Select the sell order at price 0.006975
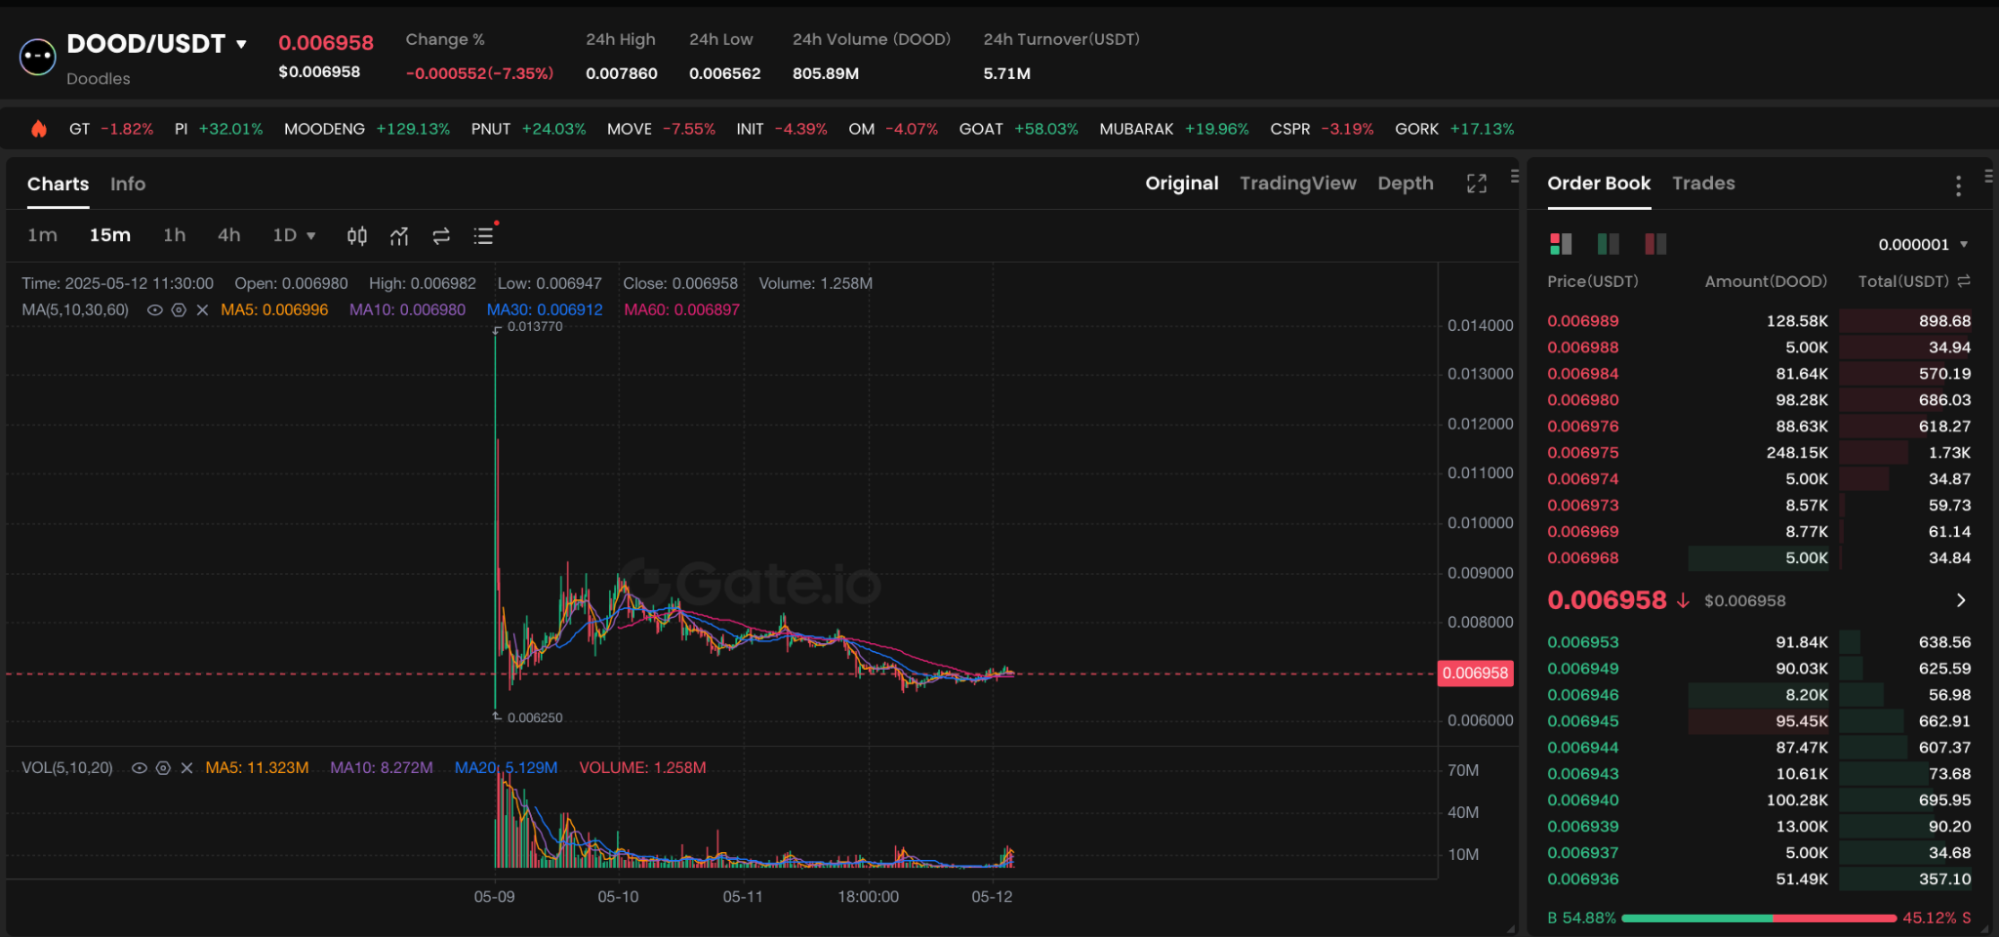The height and width of the screenshot is (938, 1999). point(1759,453)
